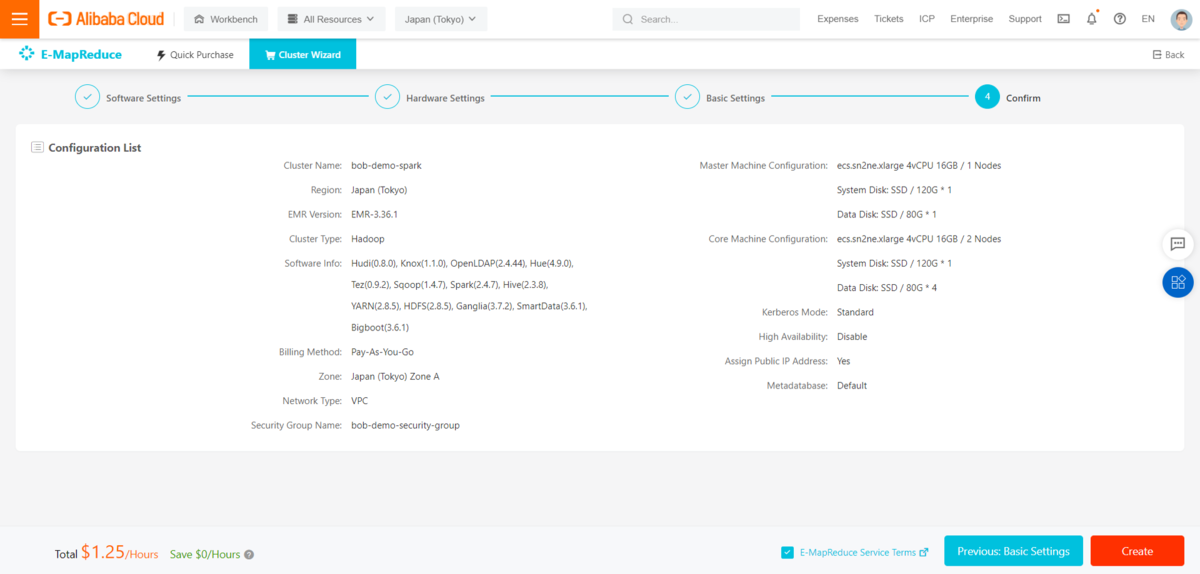Screen dimensions: 1200x574
Task: Open the Tickets menu
Action: pyautogui.click(x=888, y=19)
